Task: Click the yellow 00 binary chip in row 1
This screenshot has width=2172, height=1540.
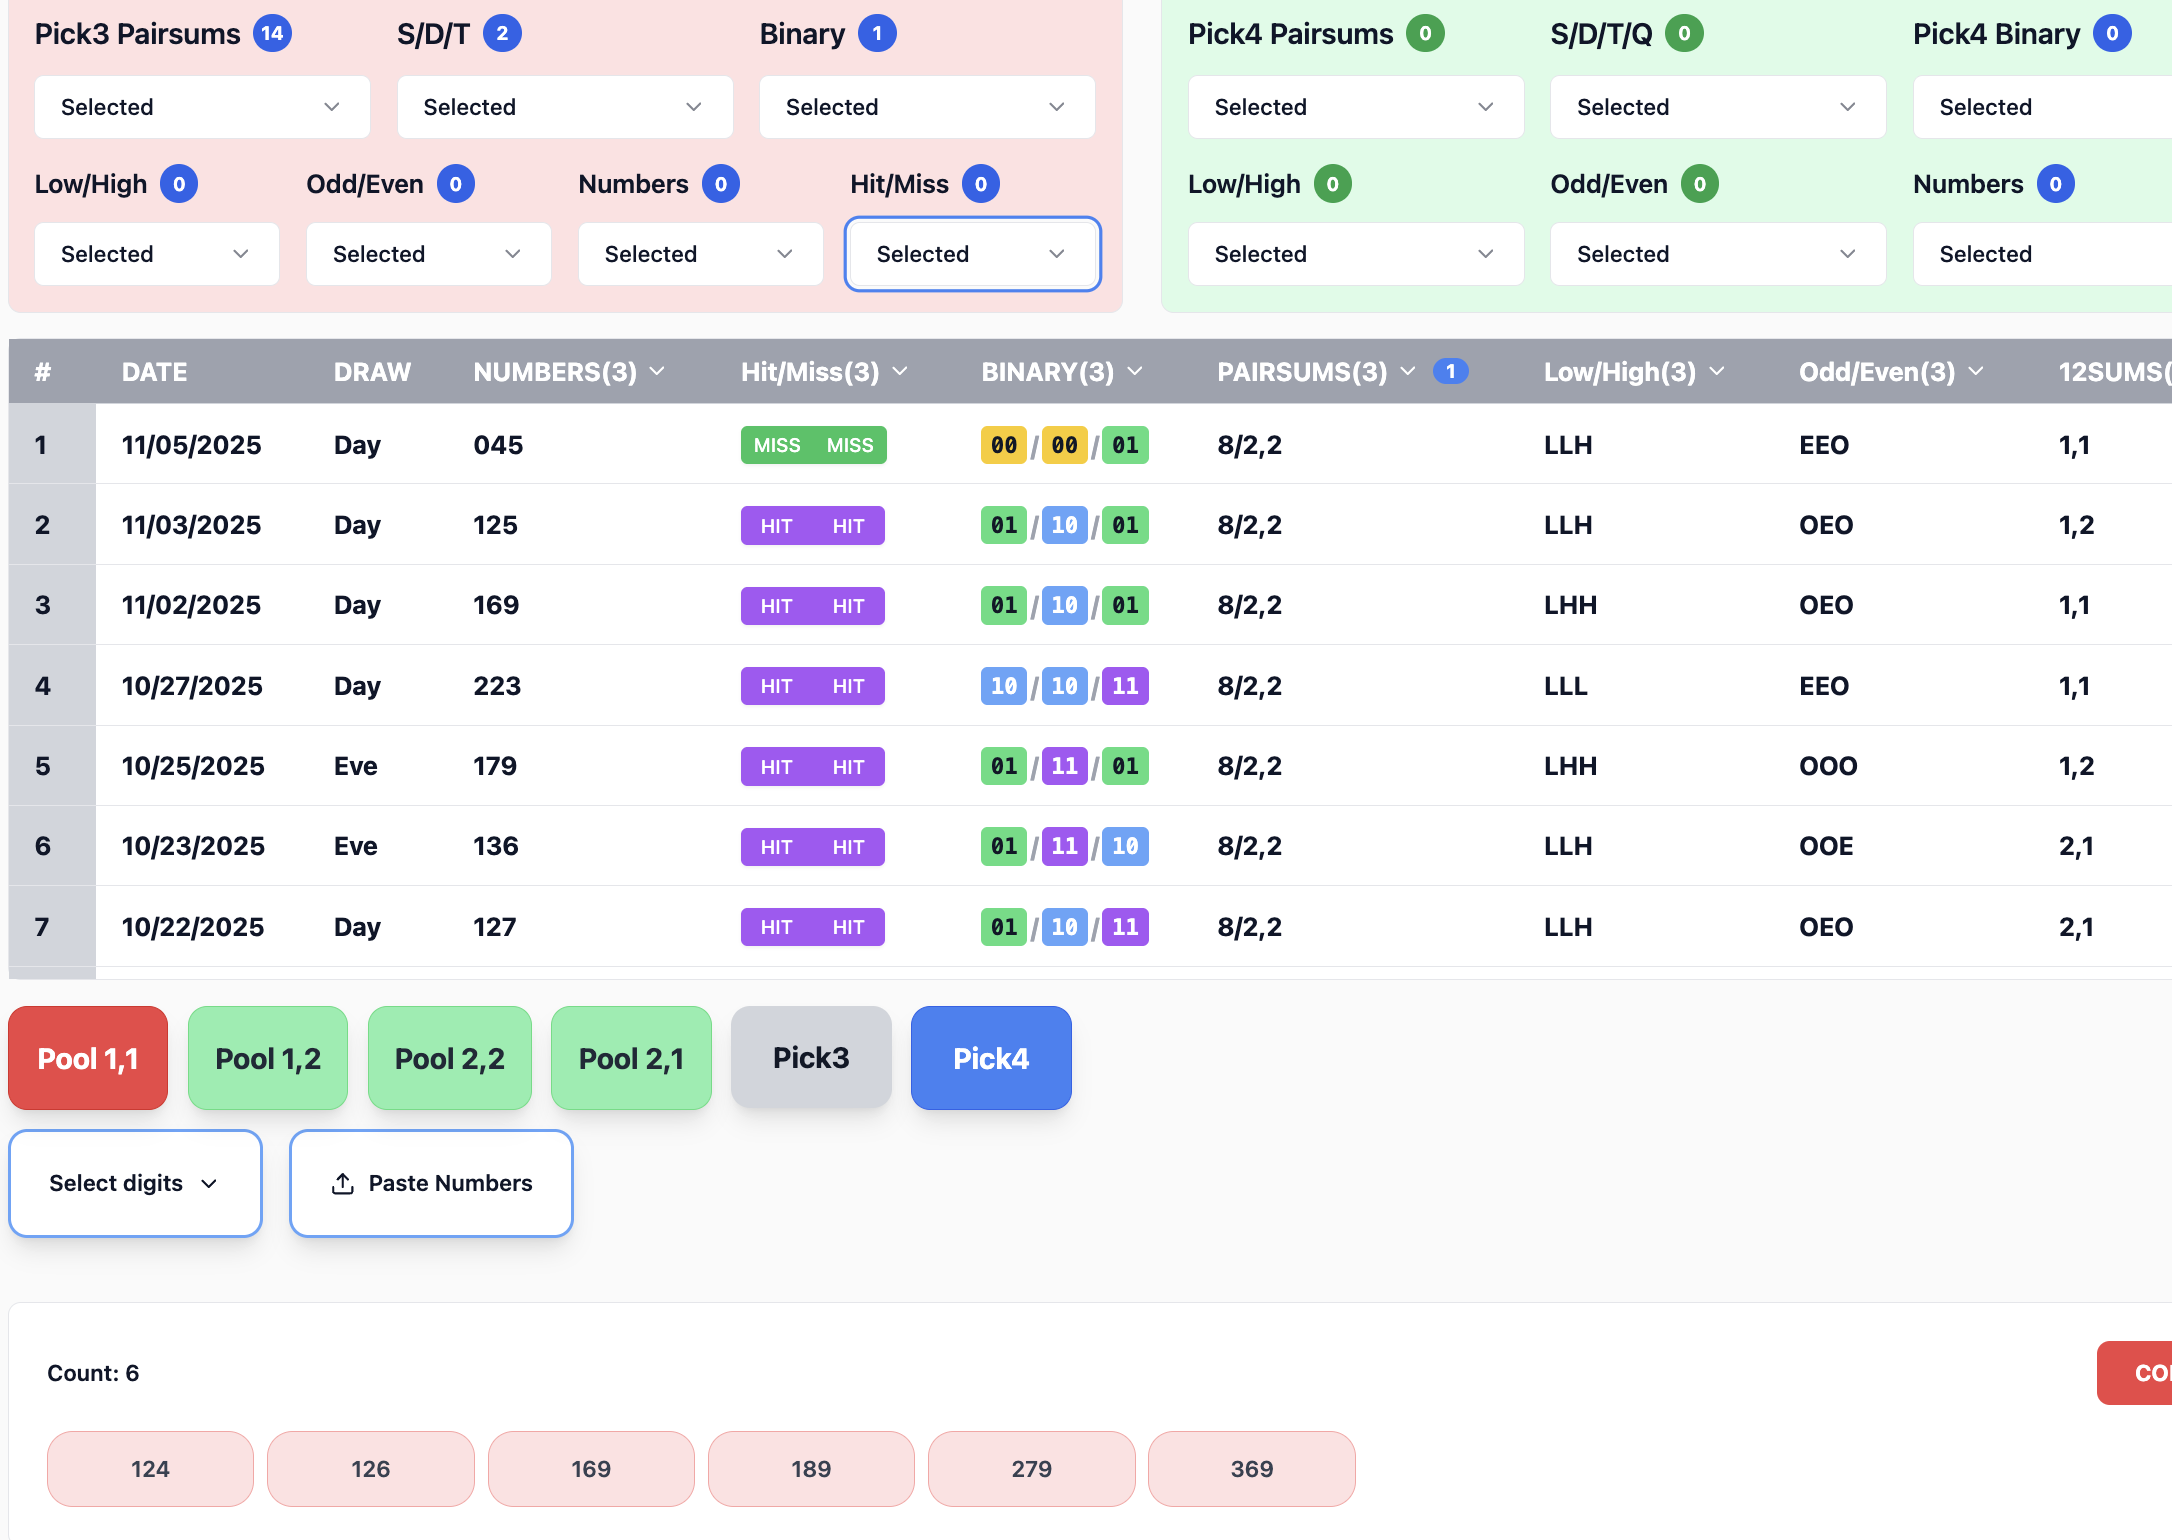Action: tap(1004, 445)
